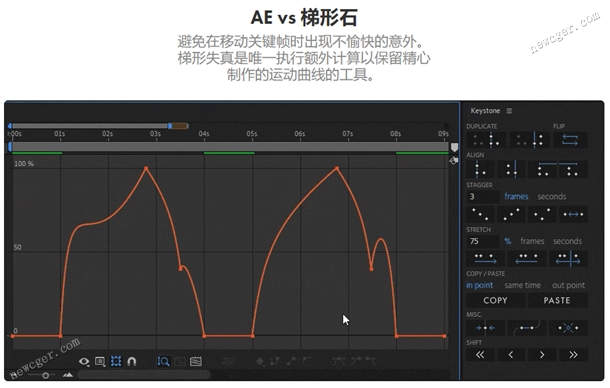Image resolution: width=610 pixels, height=388 pixels.
Task: Open the graph type selection menu
Action: click(x=196, y=362)
